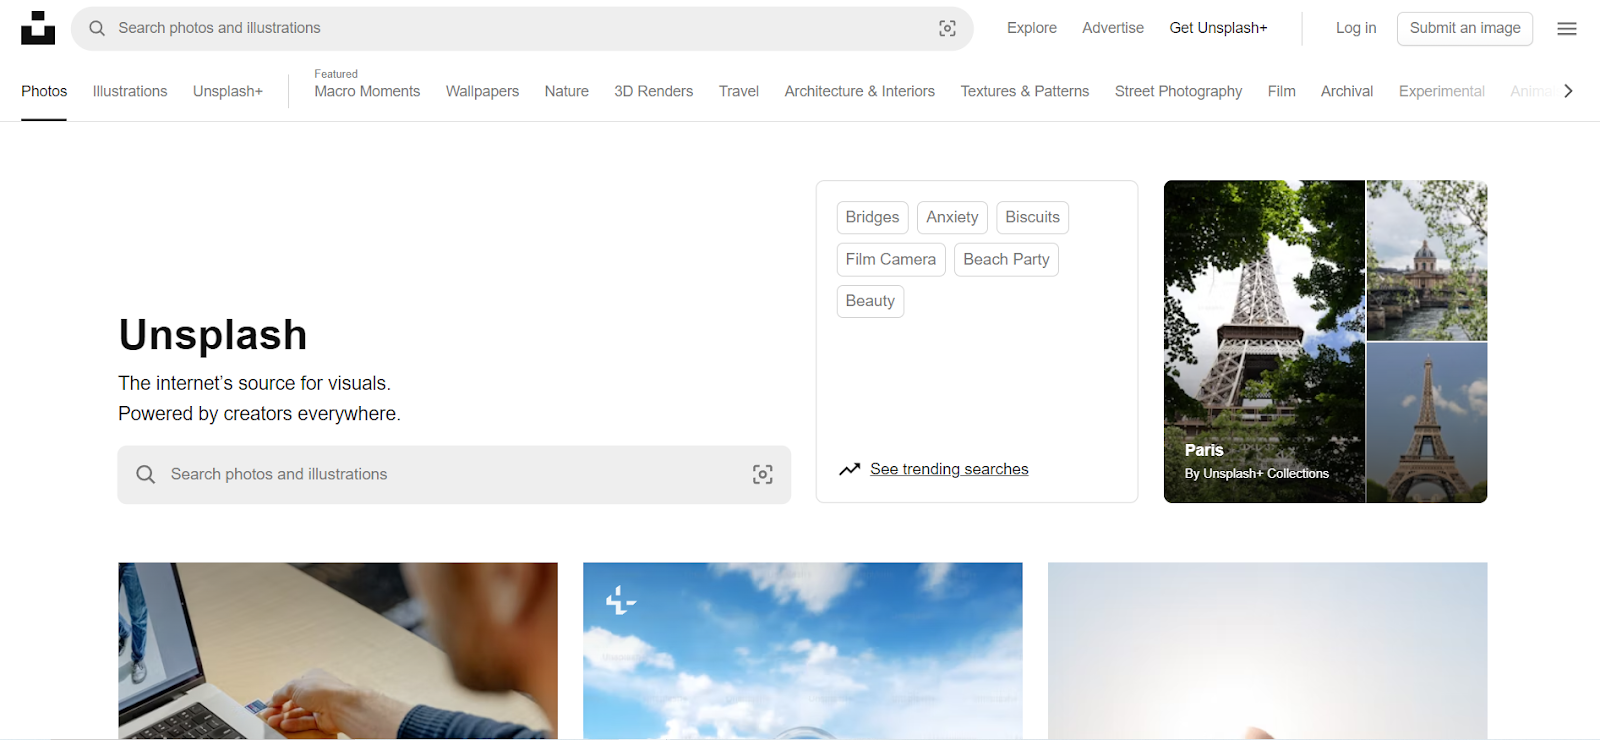Open the Advertise link
The image size is (1600, 740).
pos(1113,28)
